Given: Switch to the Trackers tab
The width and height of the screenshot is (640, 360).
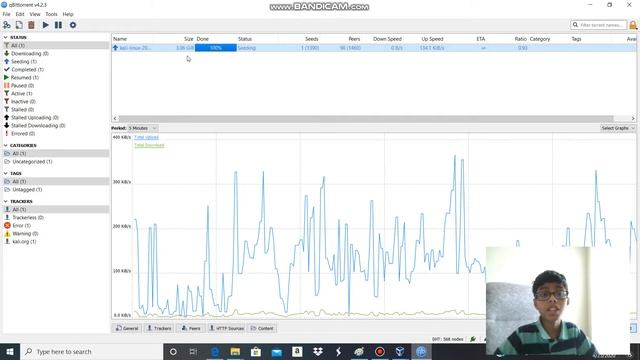Looking at the screenshot, I should pyautogui.click(x=159, y=328).
